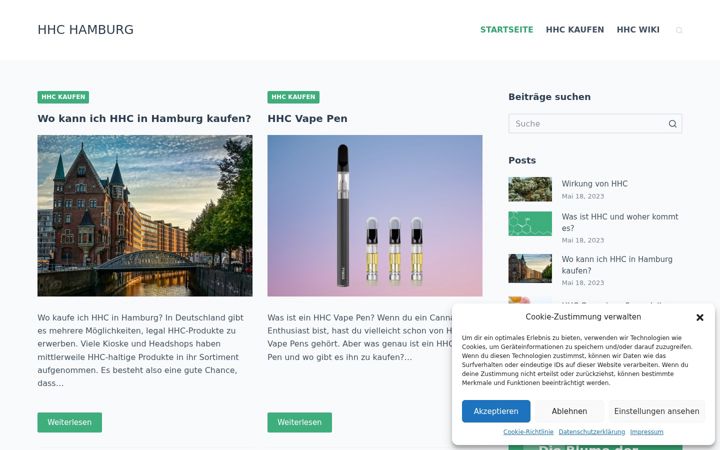Open the Cookie-Richtlinie link
Viewport: 720px width, 450px height.
point(528,432)
